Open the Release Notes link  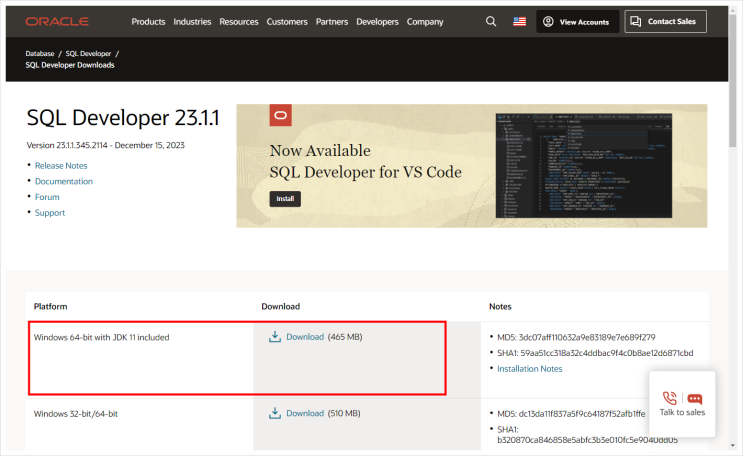pyautogui.click(x=61, y=165)
